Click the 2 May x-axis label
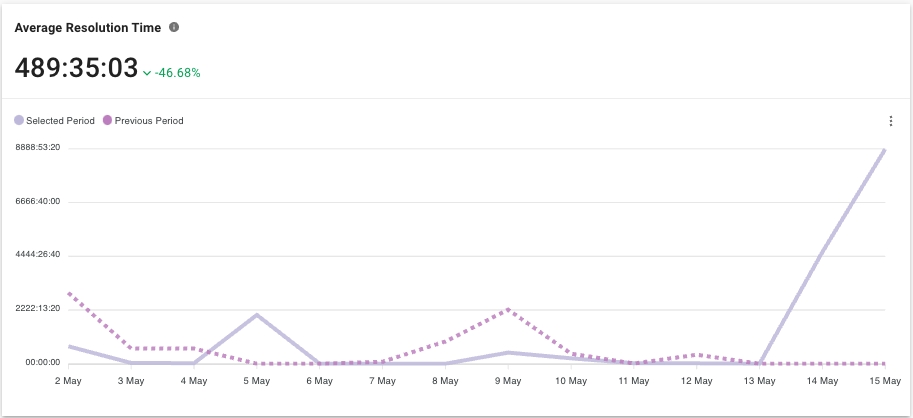Viewport: 913px width, 418px height. point(69,381)
